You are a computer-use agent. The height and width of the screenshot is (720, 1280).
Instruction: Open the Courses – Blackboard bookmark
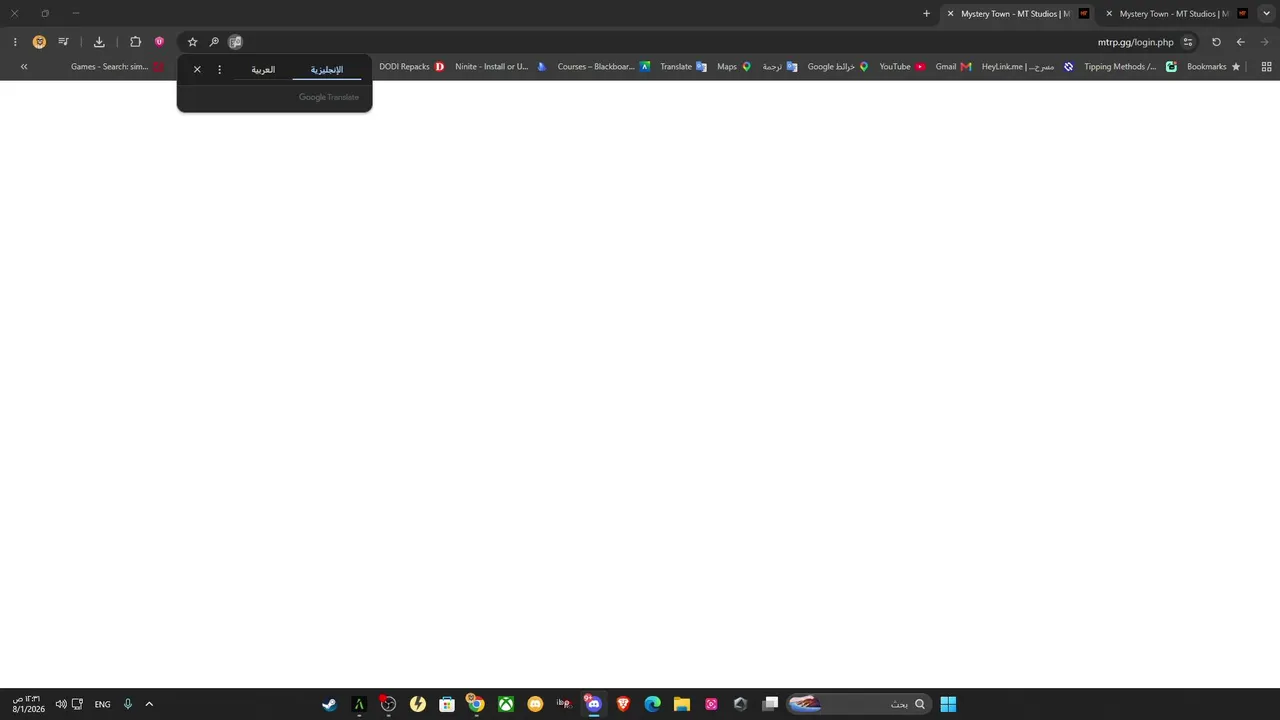604,67
